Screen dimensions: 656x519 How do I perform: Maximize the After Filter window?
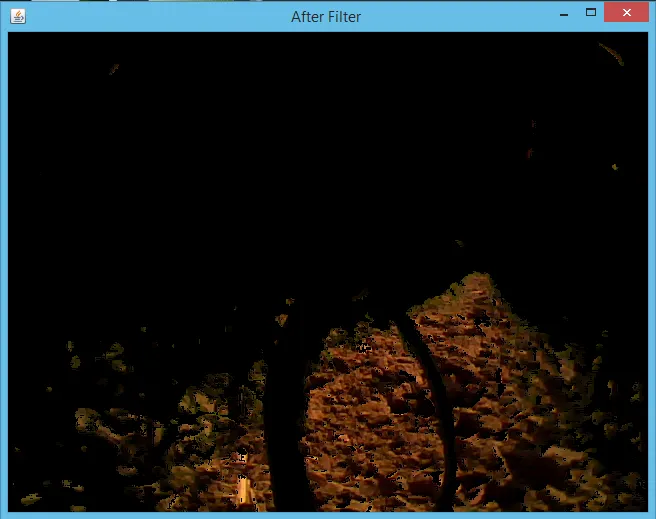click(x=591, y=13)
